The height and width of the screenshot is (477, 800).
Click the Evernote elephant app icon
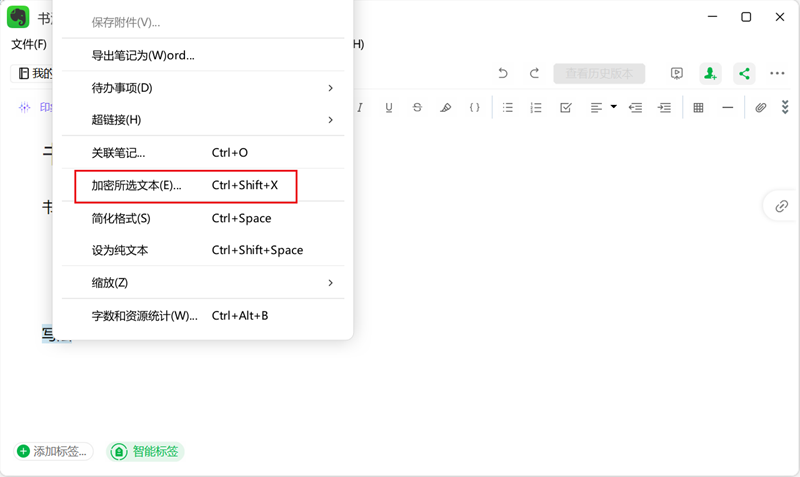[18, 16]
